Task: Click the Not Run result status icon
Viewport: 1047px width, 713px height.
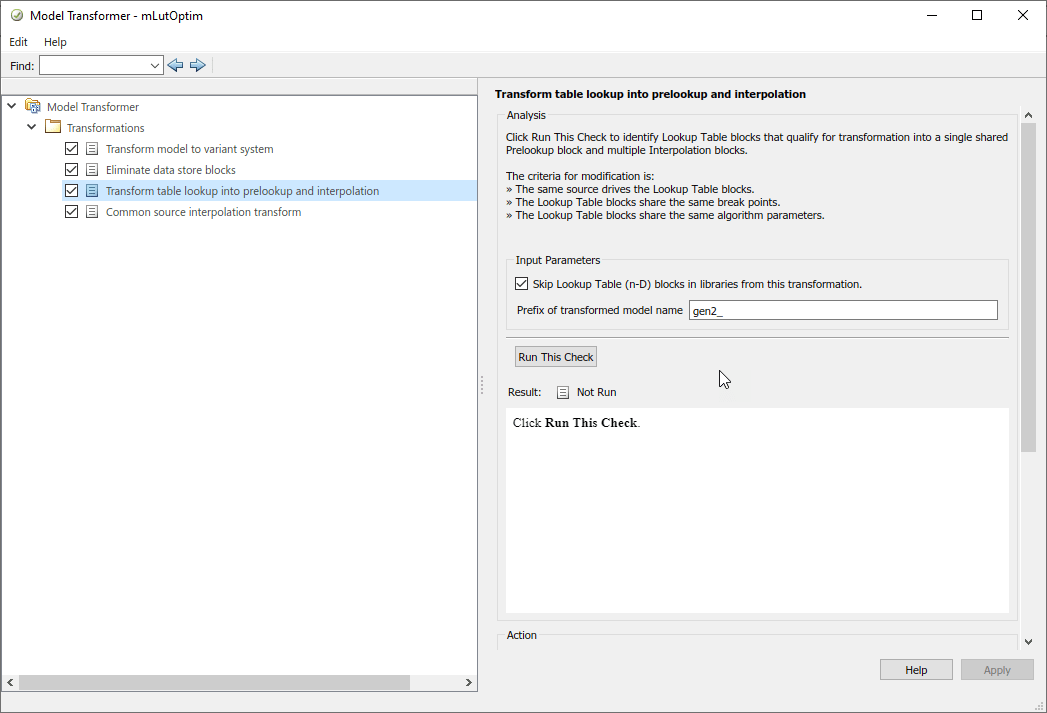Action: tap(563, 392)
